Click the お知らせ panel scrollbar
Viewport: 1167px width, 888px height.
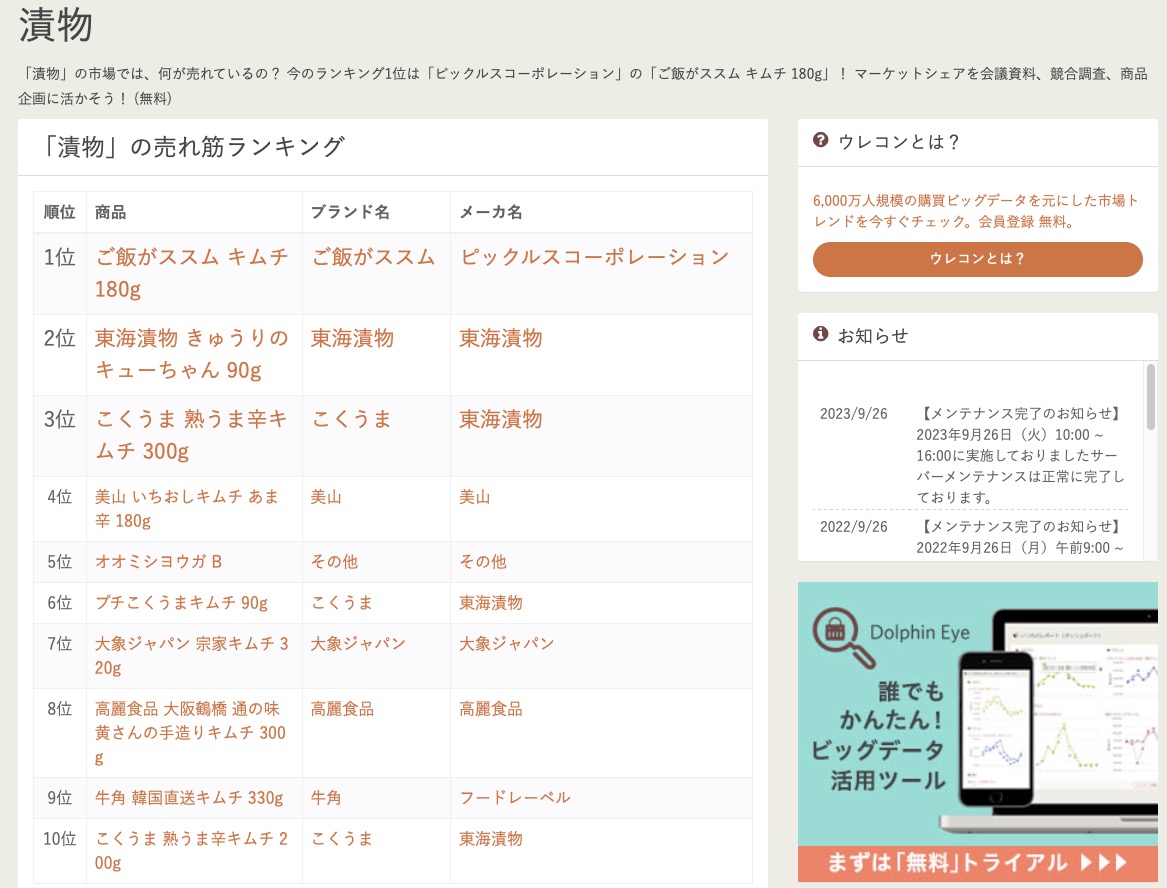pos(1150,400)
